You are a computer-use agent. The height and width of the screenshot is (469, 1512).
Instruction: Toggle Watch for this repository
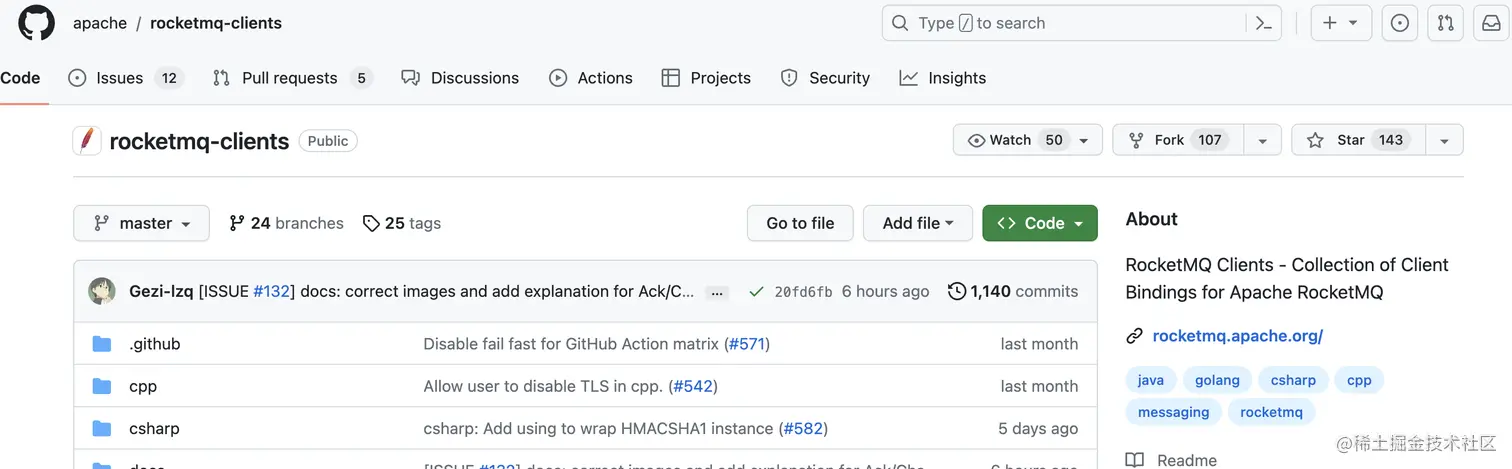[x=1013, y=140]
